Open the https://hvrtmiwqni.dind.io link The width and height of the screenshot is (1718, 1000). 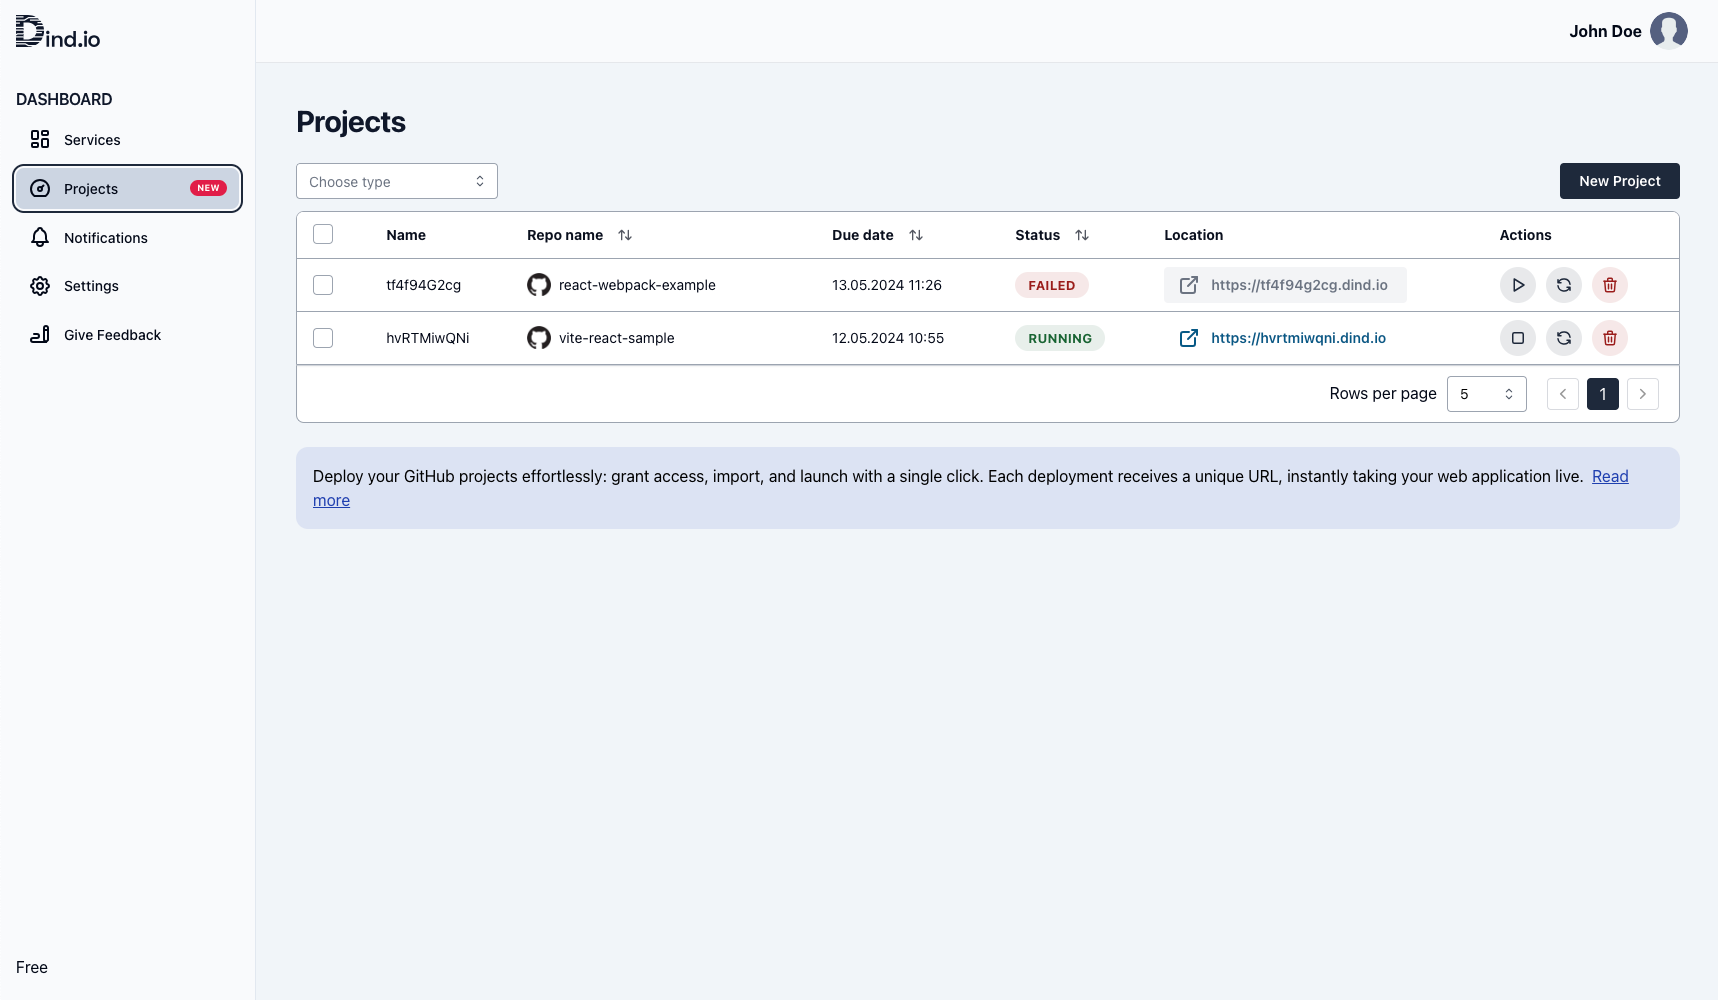[1297, 338]
